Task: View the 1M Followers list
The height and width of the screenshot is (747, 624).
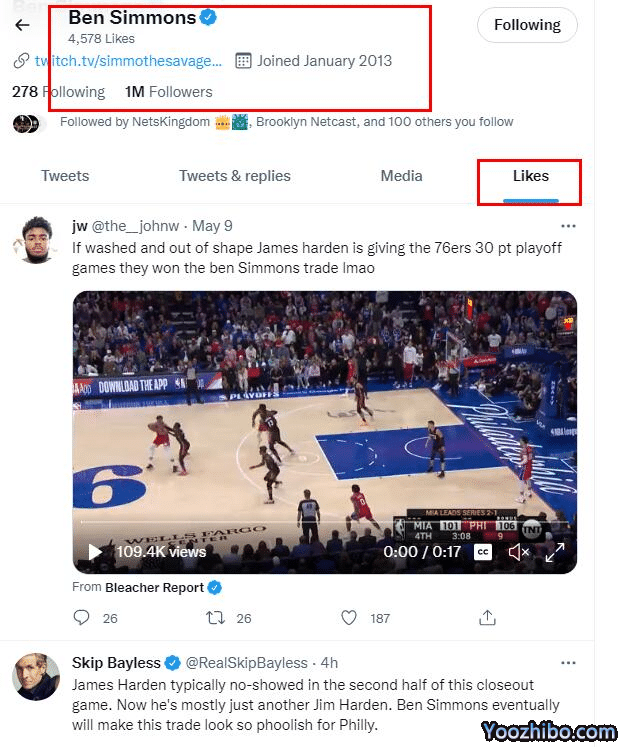Action: coord(169,92)
